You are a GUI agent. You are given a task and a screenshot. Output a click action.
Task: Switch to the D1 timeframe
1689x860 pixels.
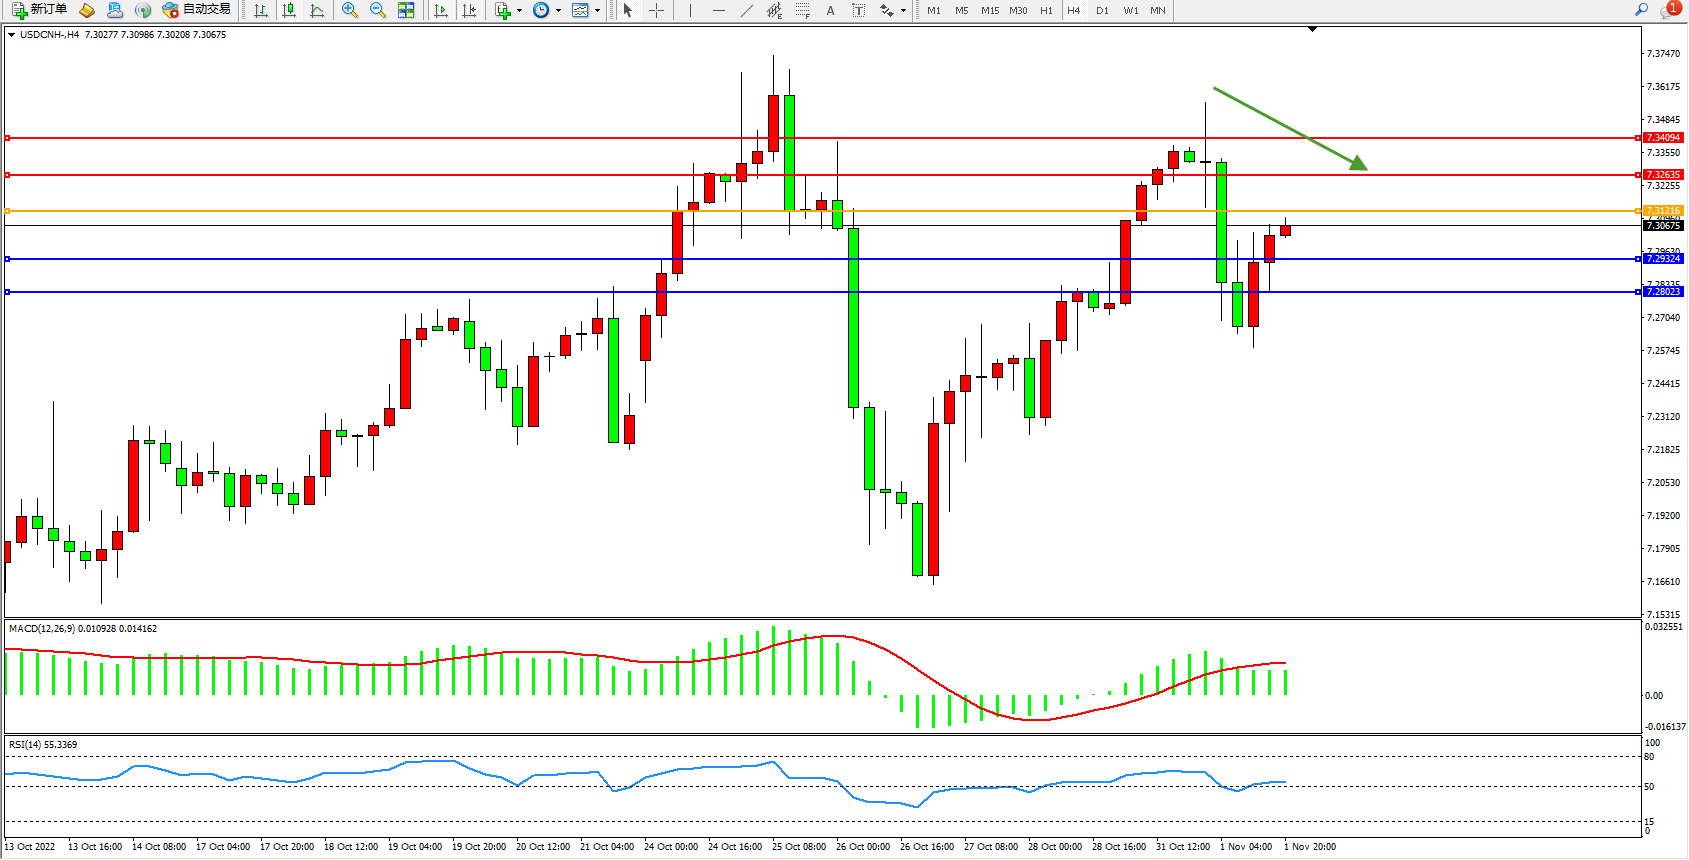pos(1102,10)
